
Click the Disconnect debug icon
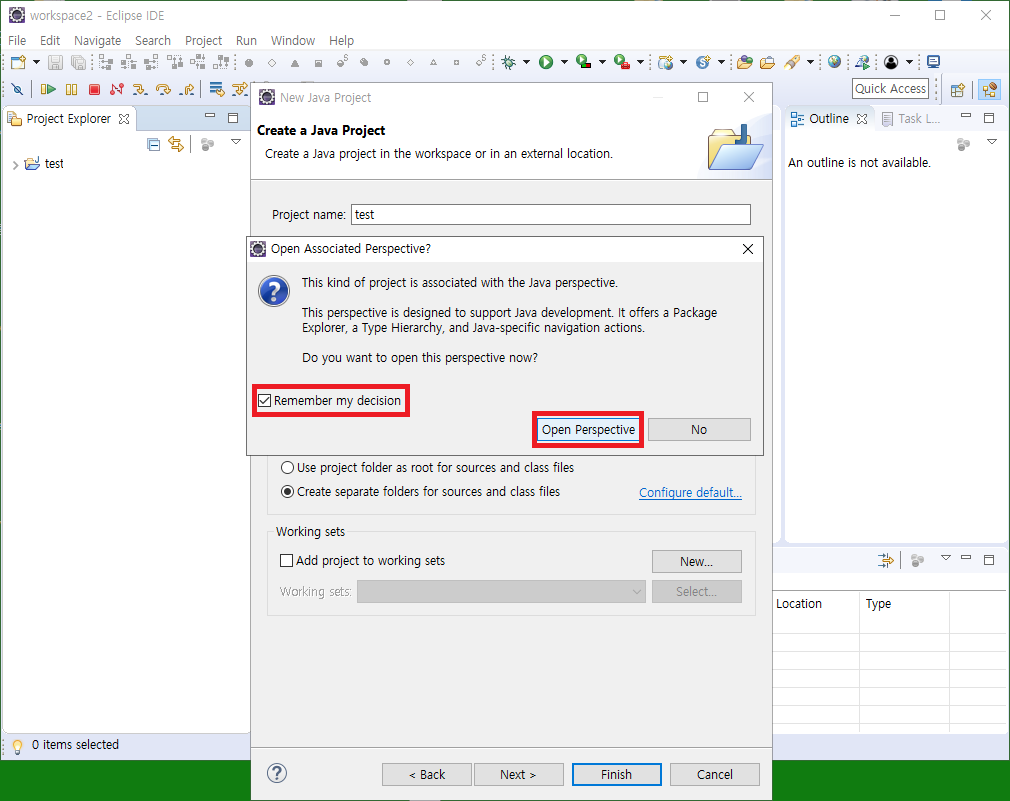117,89
